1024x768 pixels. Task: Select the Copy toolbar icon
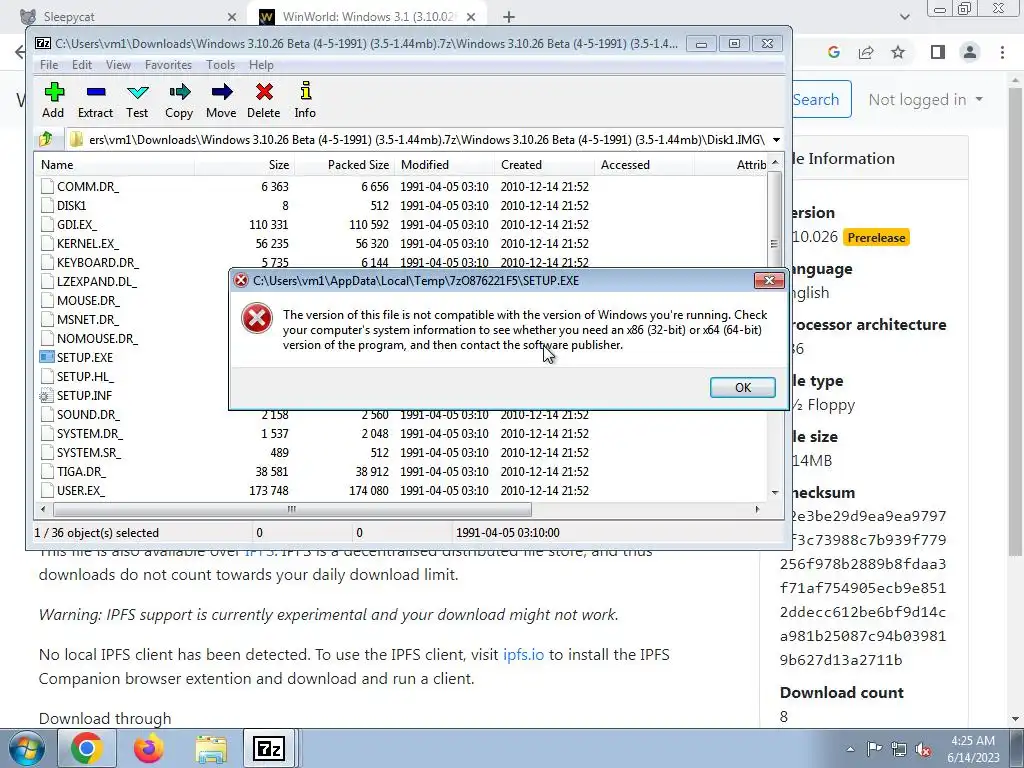pyautogui.click(x=179, y=100)
